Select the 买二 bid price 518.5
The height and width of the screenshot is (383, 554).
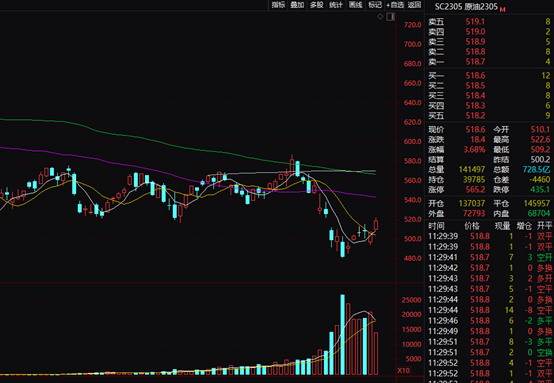coord(475,86)
